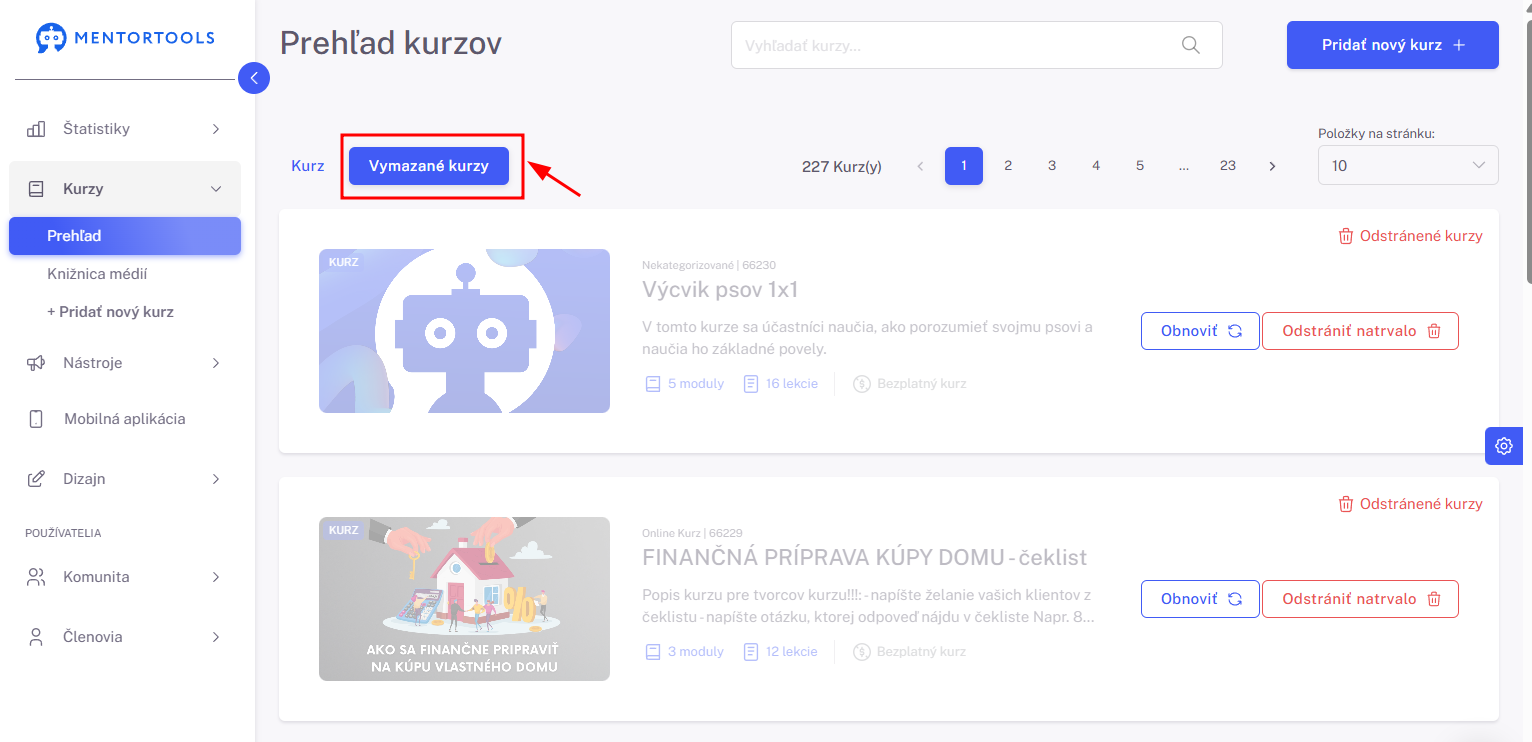Image resolution: width=1532 pixels, height=742 pixels.
Task: Click the Nástroje megaphone icon
Action: (x=36, y=363)
